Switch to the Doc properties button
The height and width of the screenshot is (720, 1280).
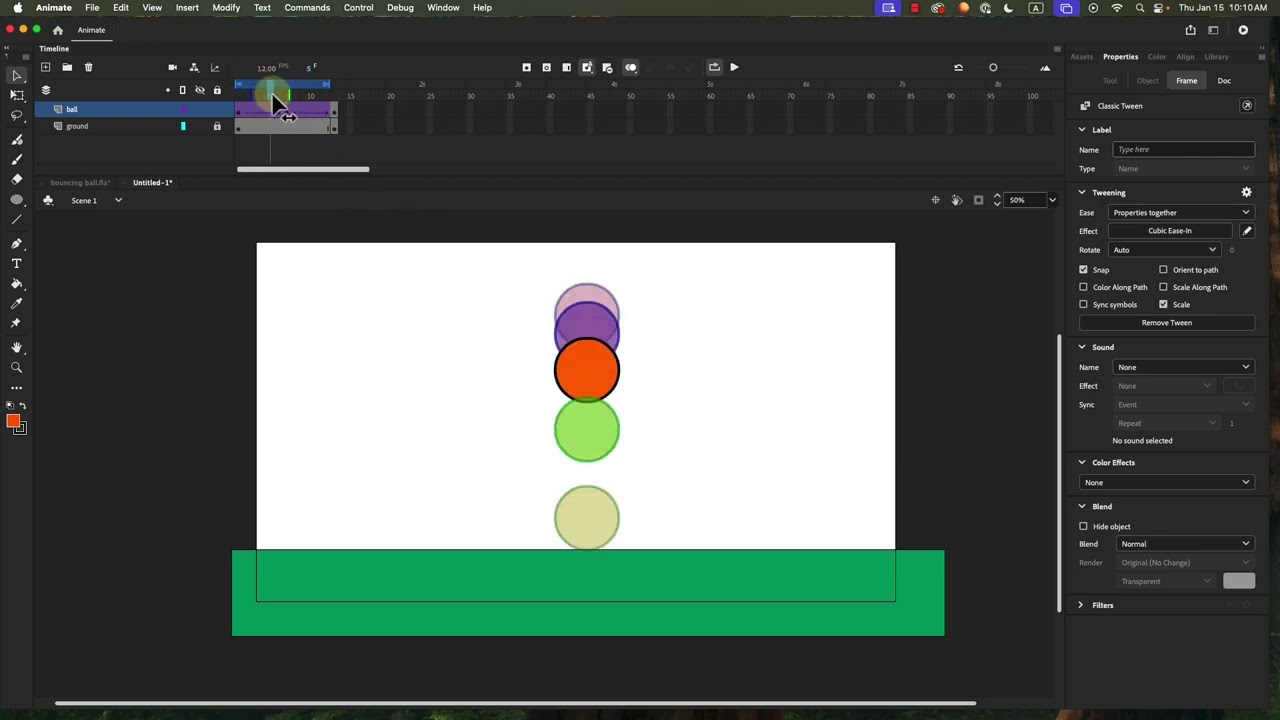[x=1224, y=81]
